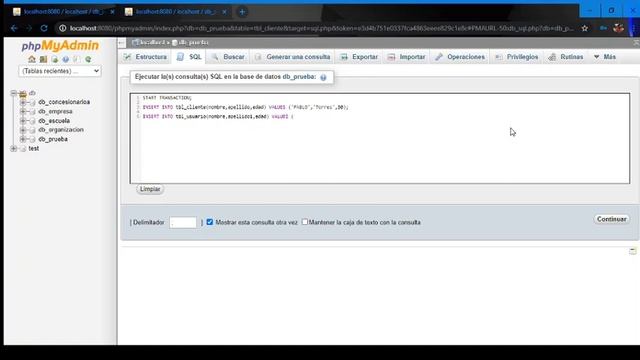The image size is (640, 360).
Task: Reload the browser page
Action: (44, 28)
